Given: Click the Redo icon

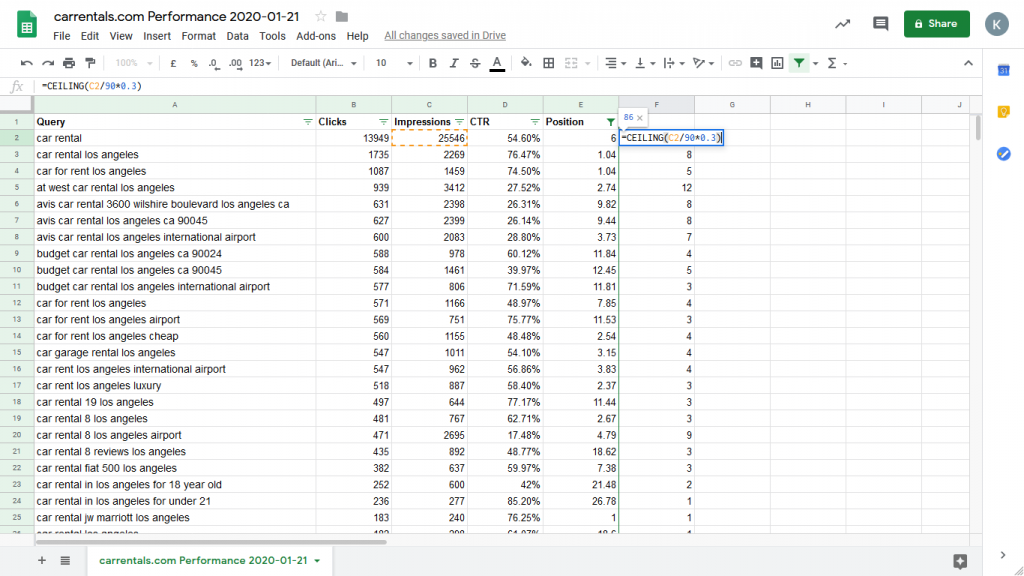Looking at the screenshot, I should point(48,63).
